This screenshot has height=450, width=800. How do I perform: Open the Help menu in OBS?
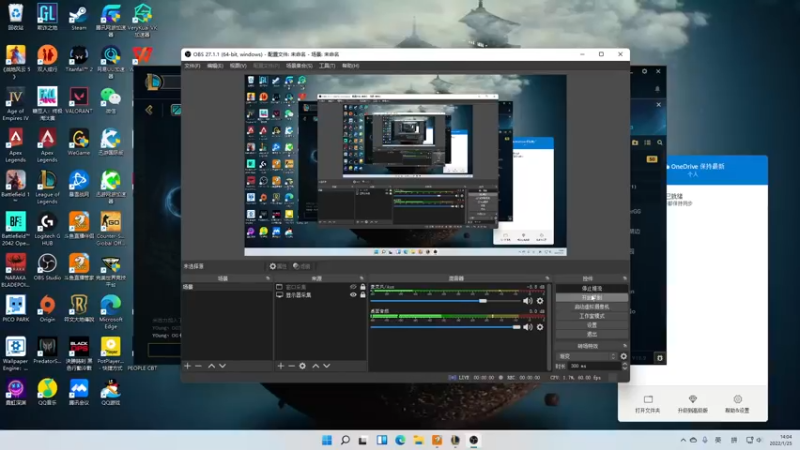click(350, 66)
